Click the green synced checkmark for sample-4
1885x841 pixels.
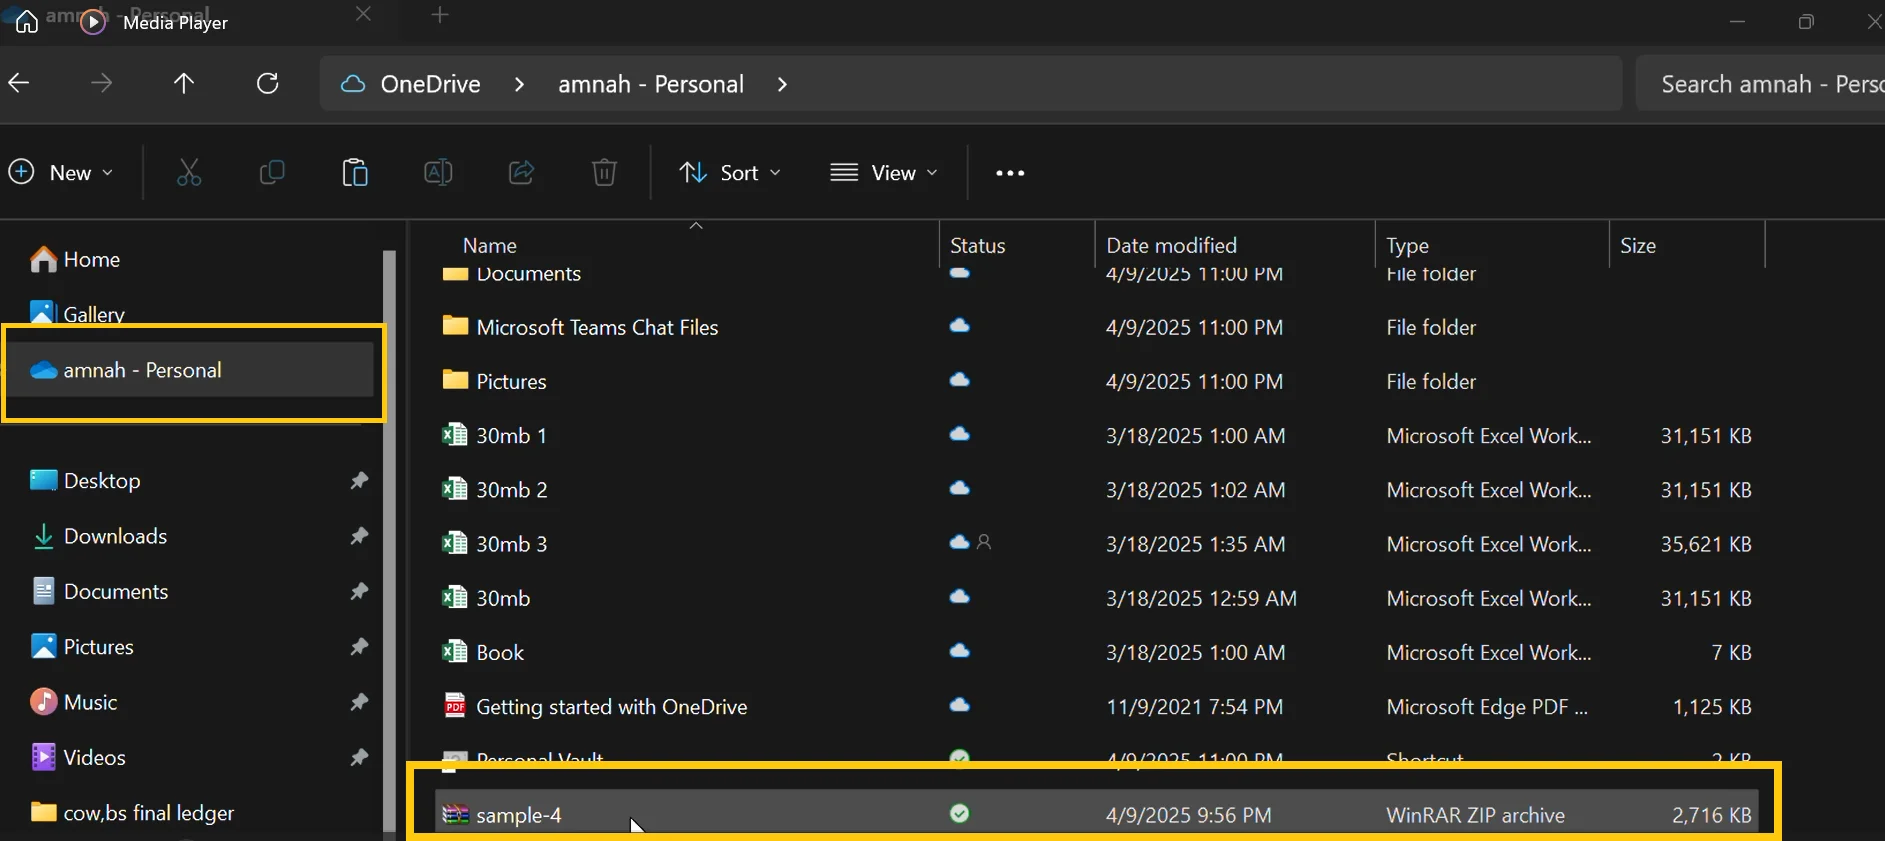tap(959, 814)
